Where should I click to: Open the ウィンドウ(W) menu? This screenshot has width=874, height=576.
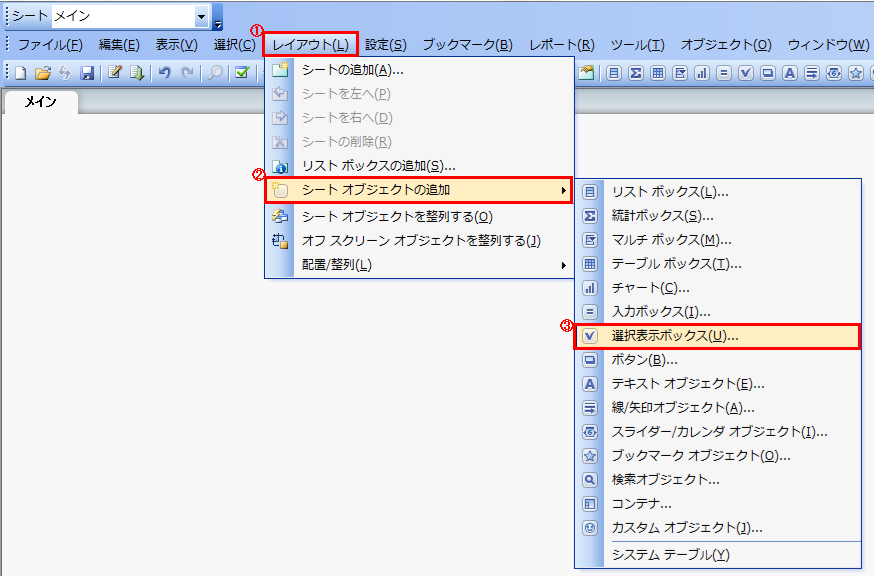pos(828,45)
